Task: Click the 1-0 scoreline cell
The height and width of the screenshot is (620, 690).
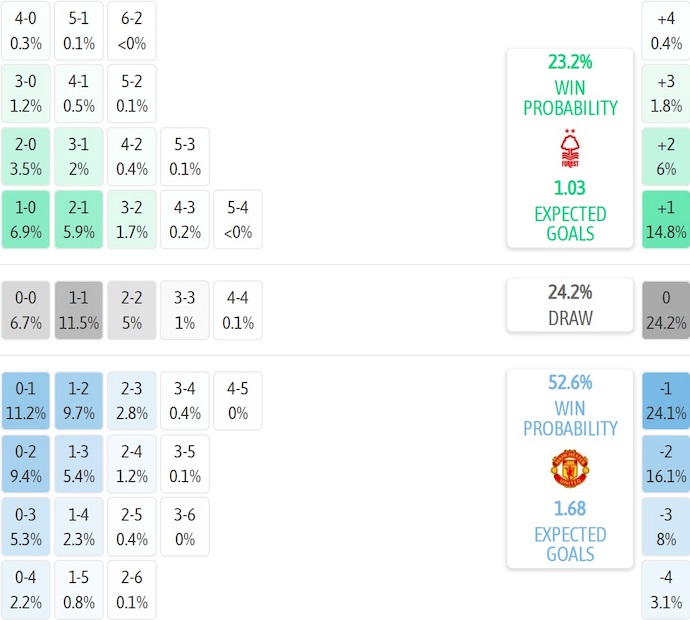Action: (26, 219)
